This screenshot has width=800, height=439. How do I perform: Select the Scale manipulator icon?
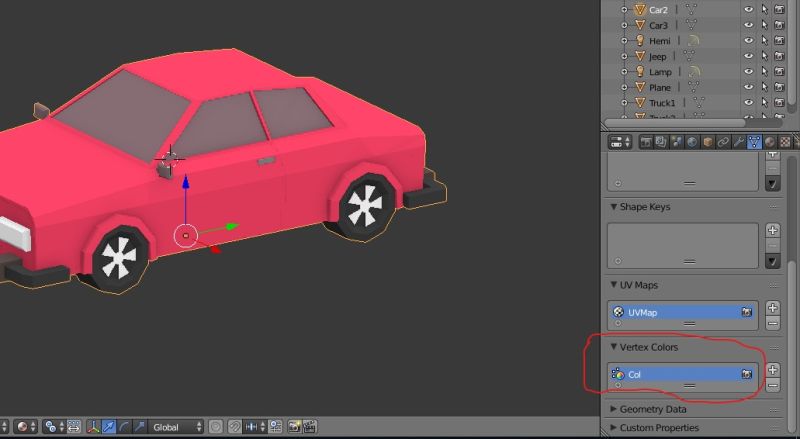(140, 427)
